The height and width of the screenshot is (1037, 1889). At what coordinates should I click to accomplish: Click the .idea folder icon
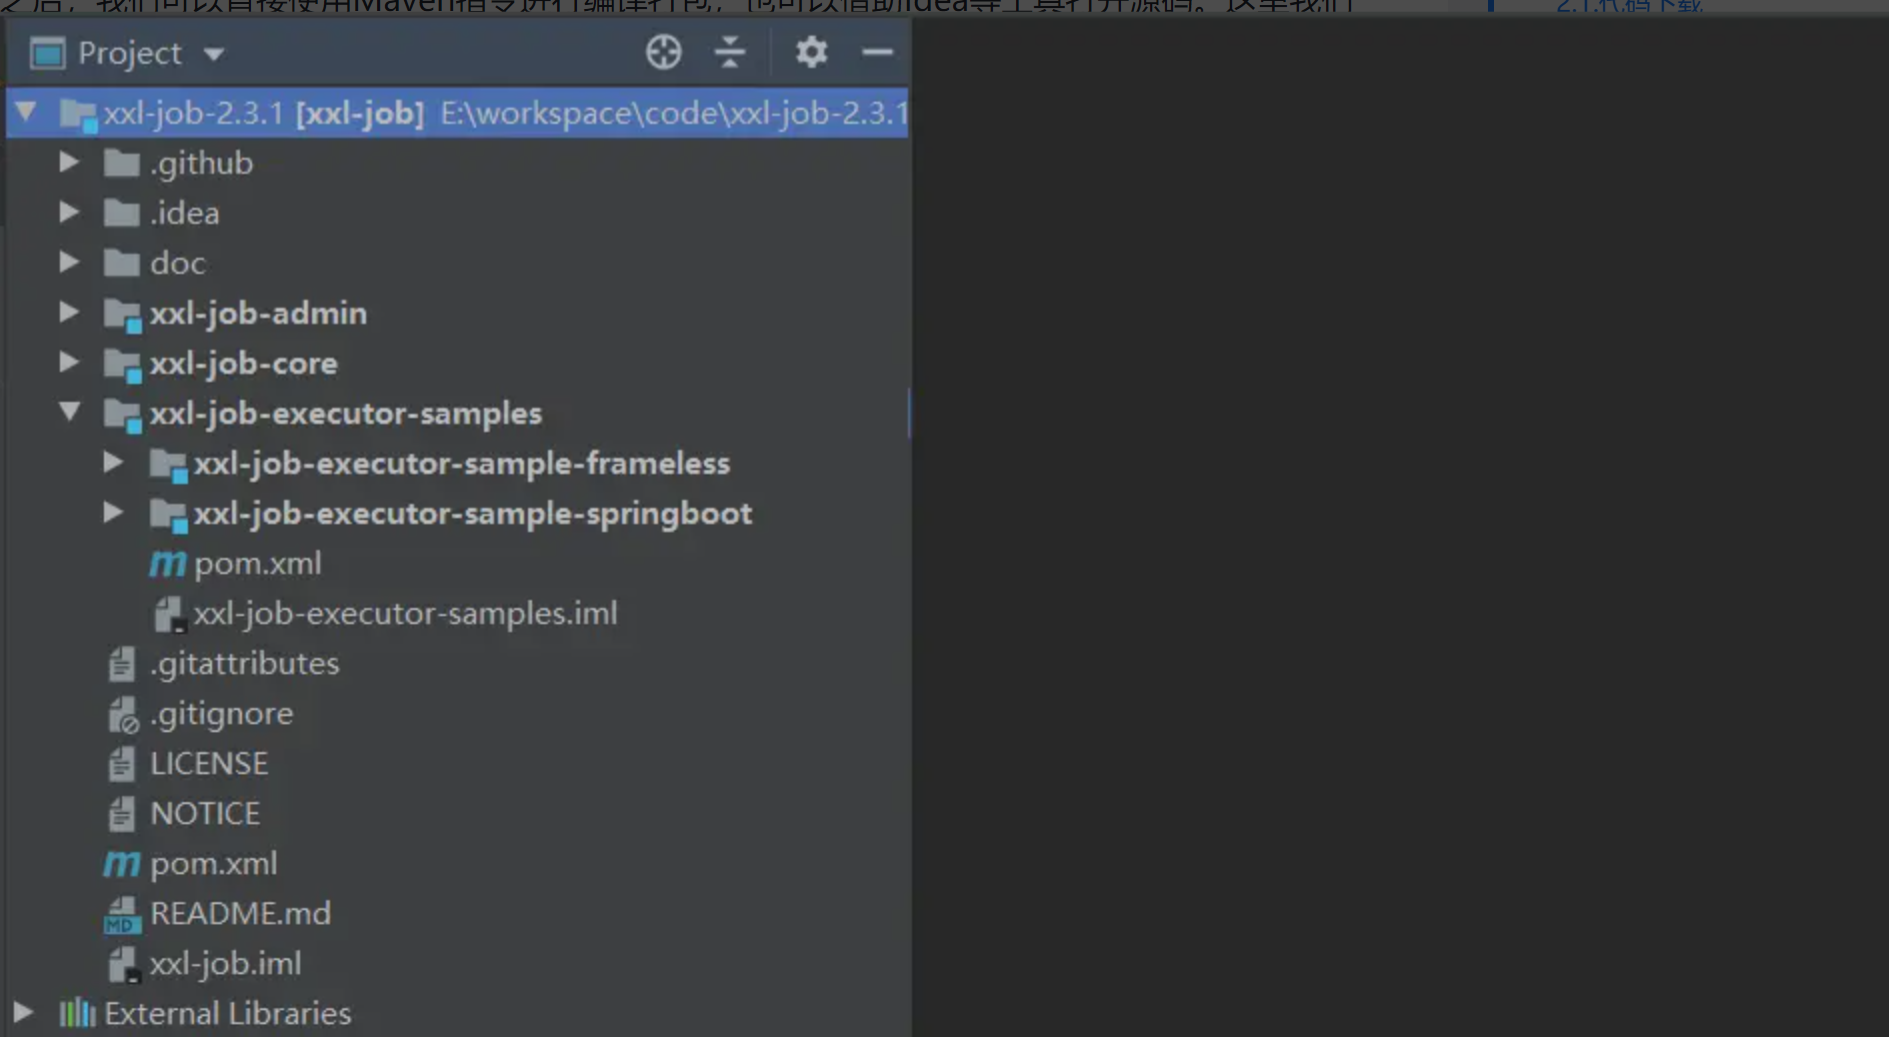tap(122, 212)
